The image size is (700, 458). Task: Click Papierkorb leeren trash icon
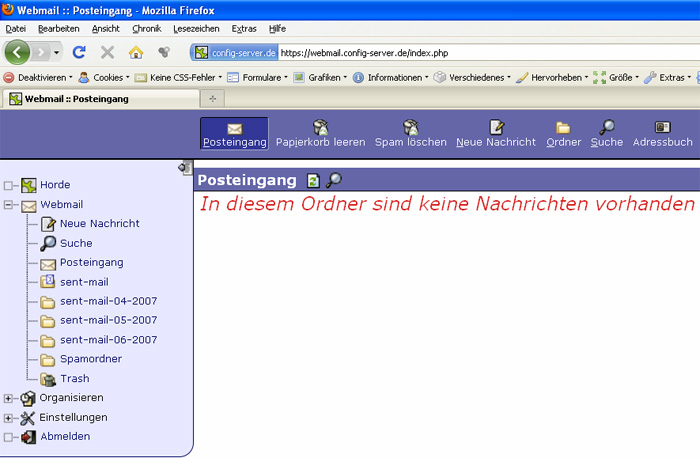pos(320,127)
